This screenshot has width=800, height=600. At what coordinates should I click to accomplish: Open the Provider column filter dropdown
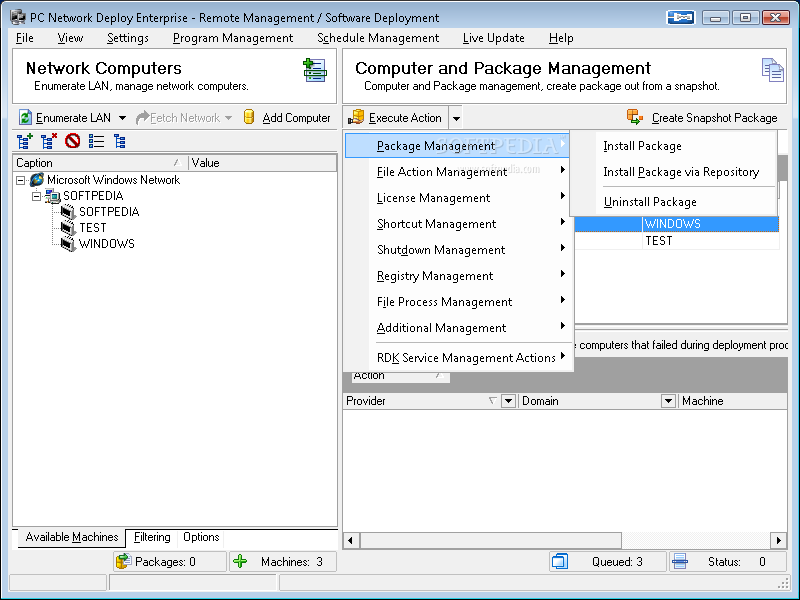[508, 401]
